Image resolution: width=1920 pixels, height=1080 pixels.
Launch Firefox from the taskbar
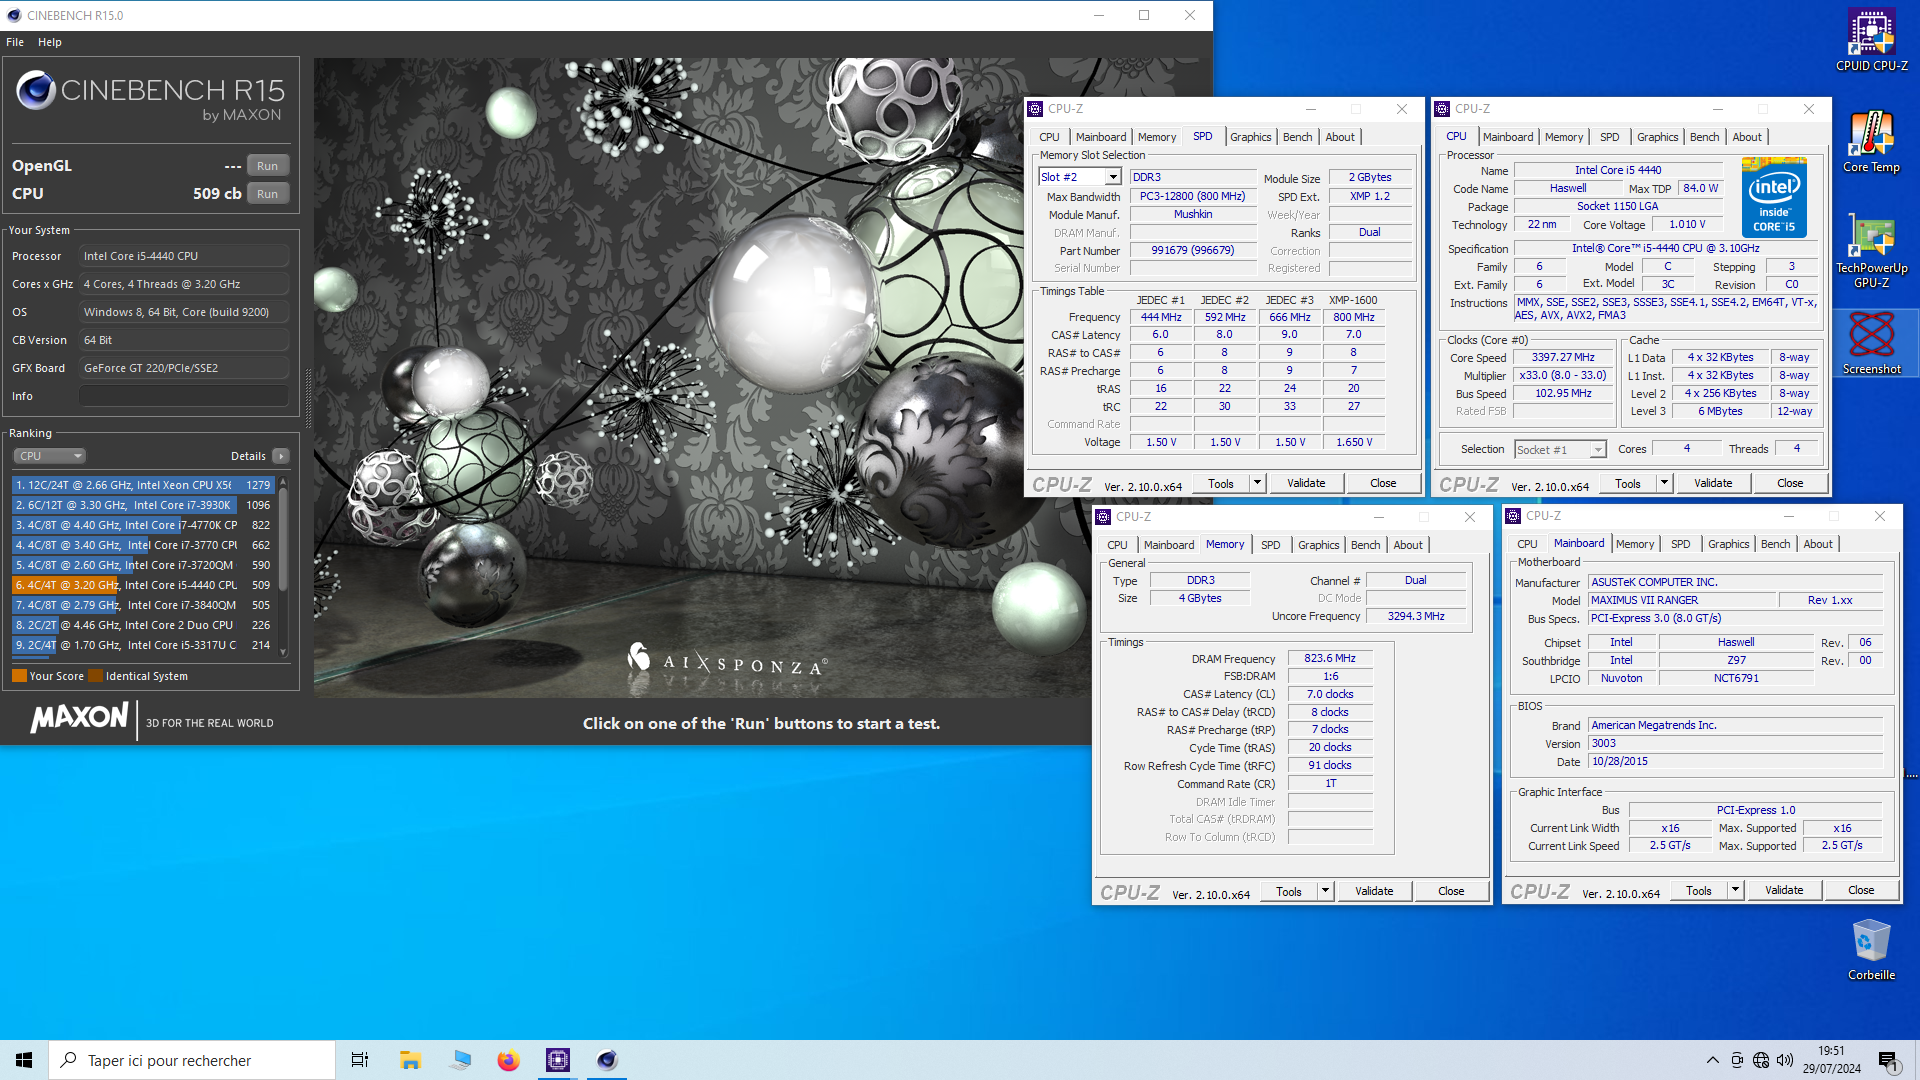click(x=508, y=1060)
